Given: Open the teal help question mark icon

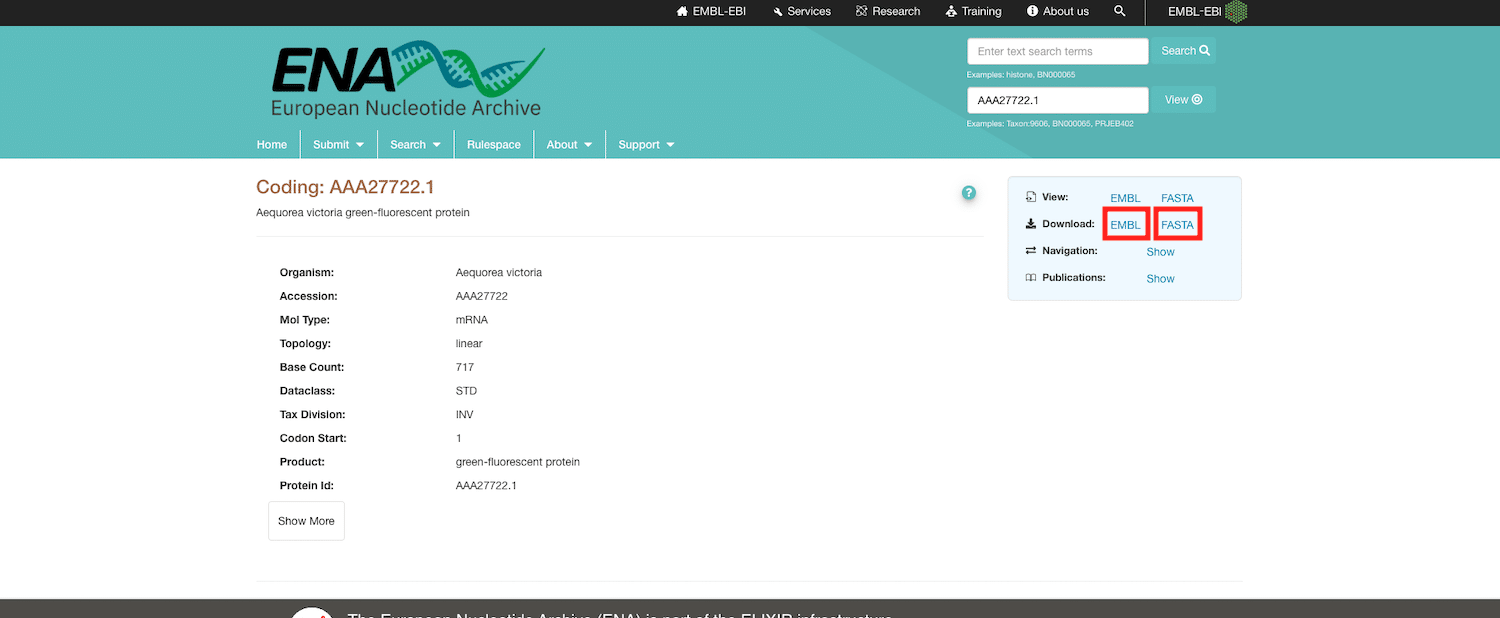Looking at the screenshot, I should [968, 193].
